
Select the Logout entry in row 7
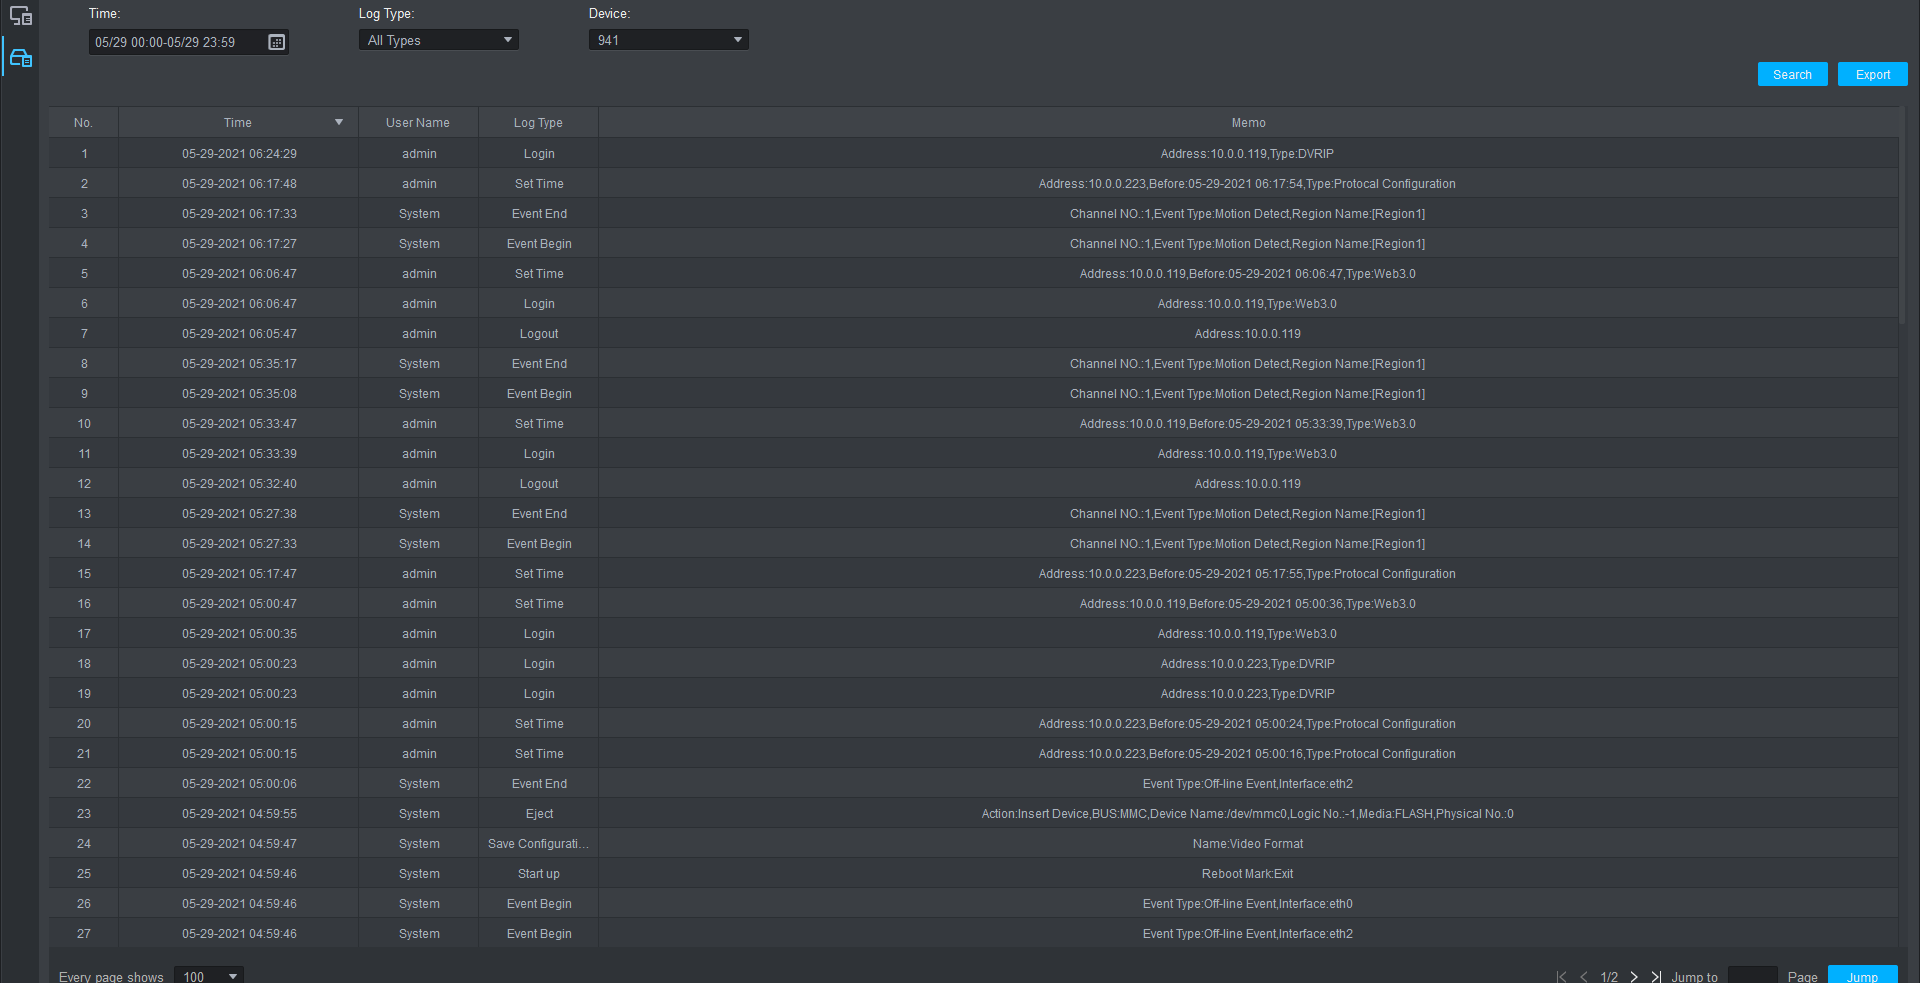click(539, 333)
